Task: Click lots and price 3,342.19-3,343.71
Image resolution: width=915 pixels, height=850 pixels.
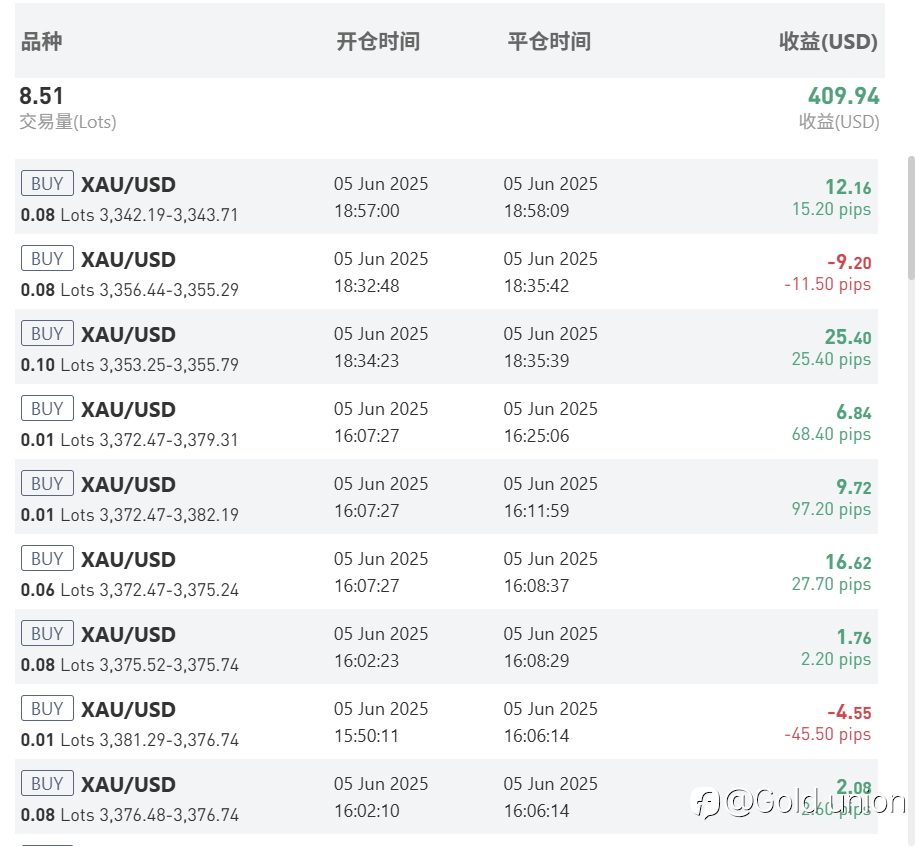Action: (x=130, y=215)
